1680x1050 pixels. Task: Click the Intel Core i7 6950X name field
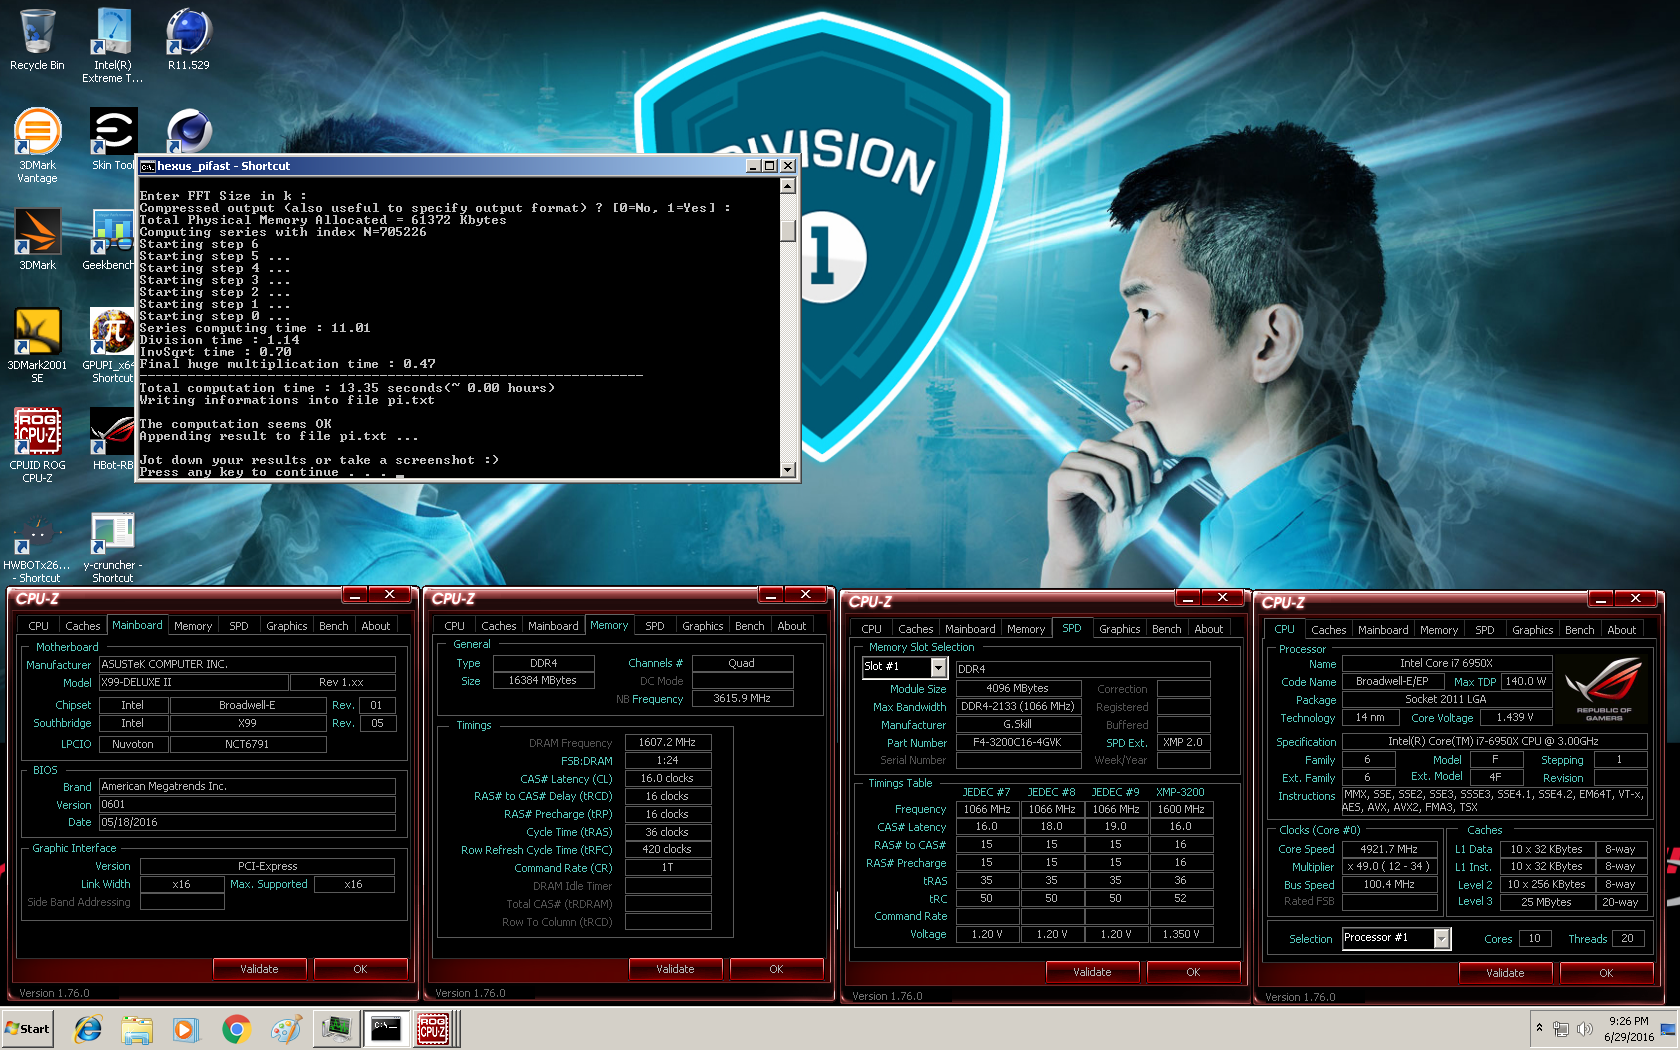coord(1446,664)
